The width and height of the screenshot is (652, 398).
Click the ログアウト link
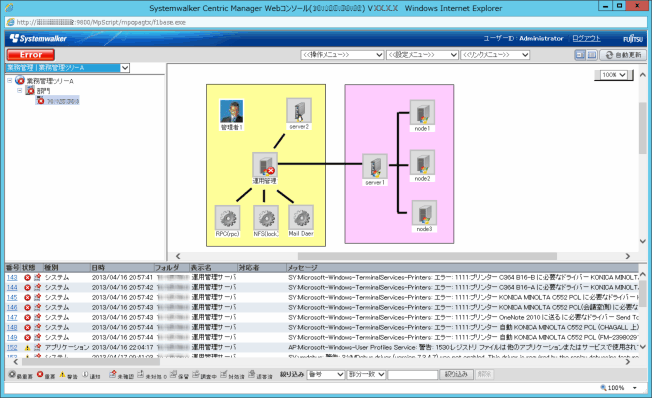click(586, 38)
